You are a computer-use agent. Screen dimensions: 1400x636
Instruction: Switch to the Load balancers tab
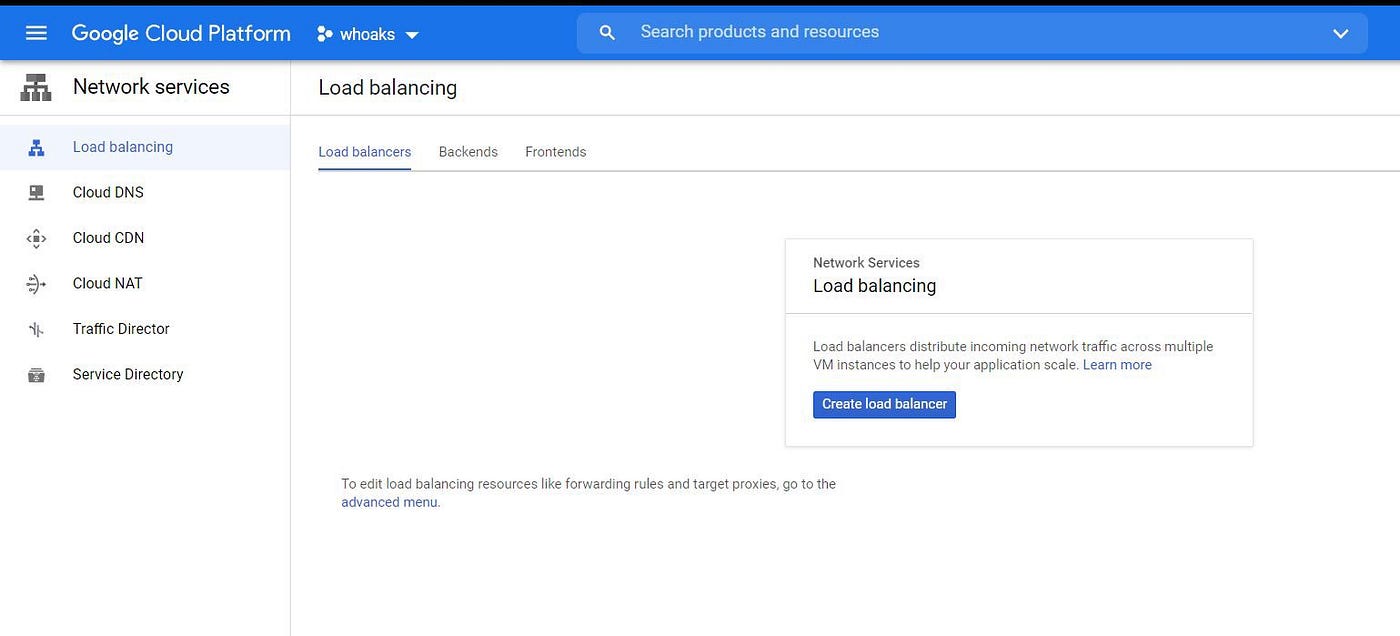[x=364, y=152]
